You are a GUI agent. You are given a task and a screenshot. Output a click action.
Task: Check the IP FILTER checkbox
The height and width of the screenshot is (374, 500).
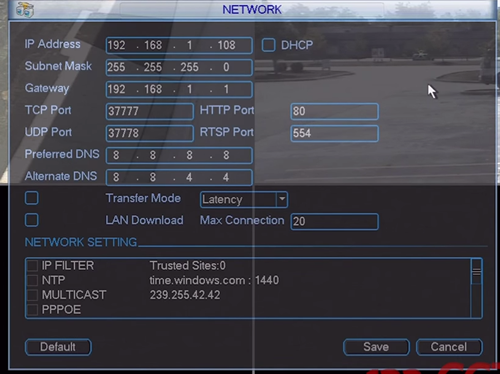(x=32, y=266)
